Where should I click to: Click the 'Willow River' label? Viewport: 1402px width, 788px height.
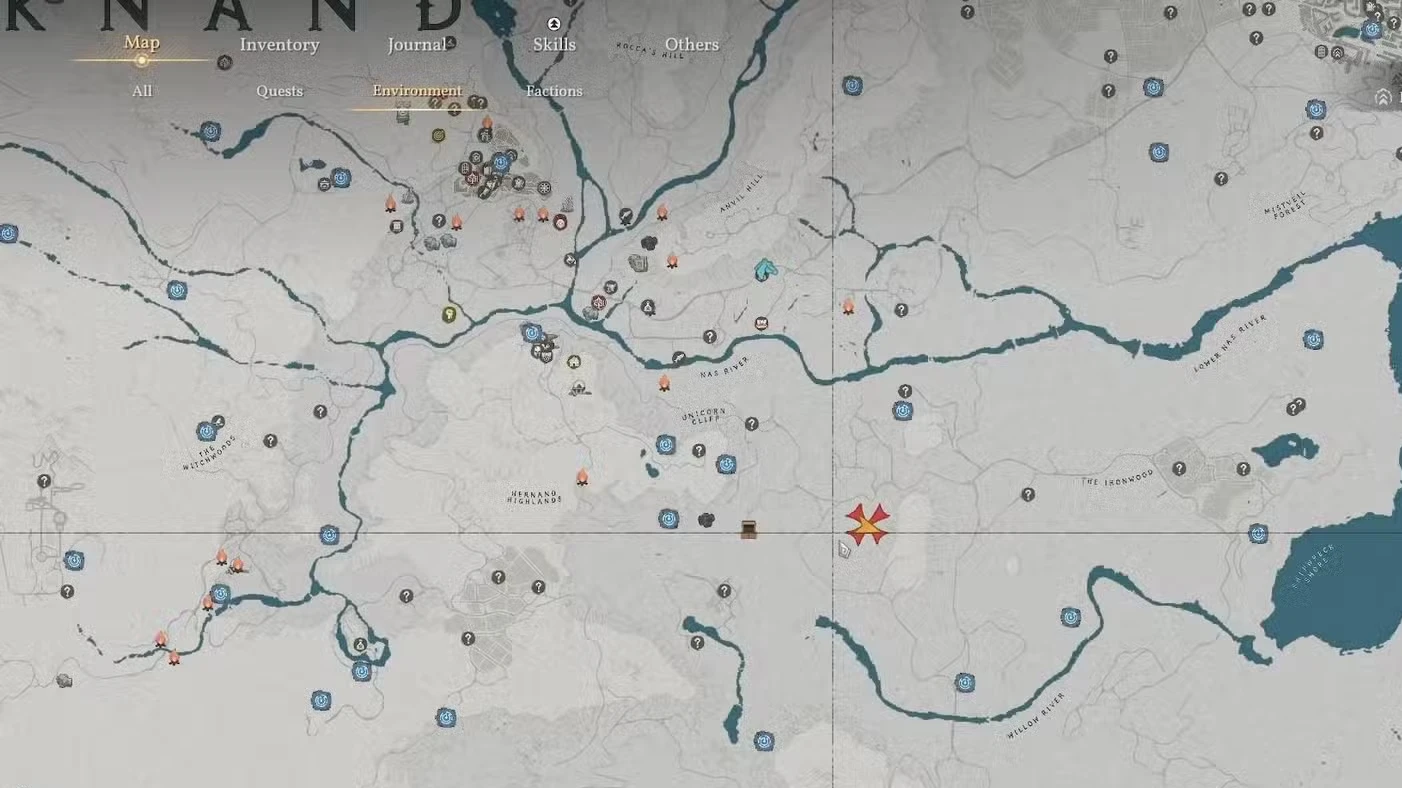coord(1035,715)
